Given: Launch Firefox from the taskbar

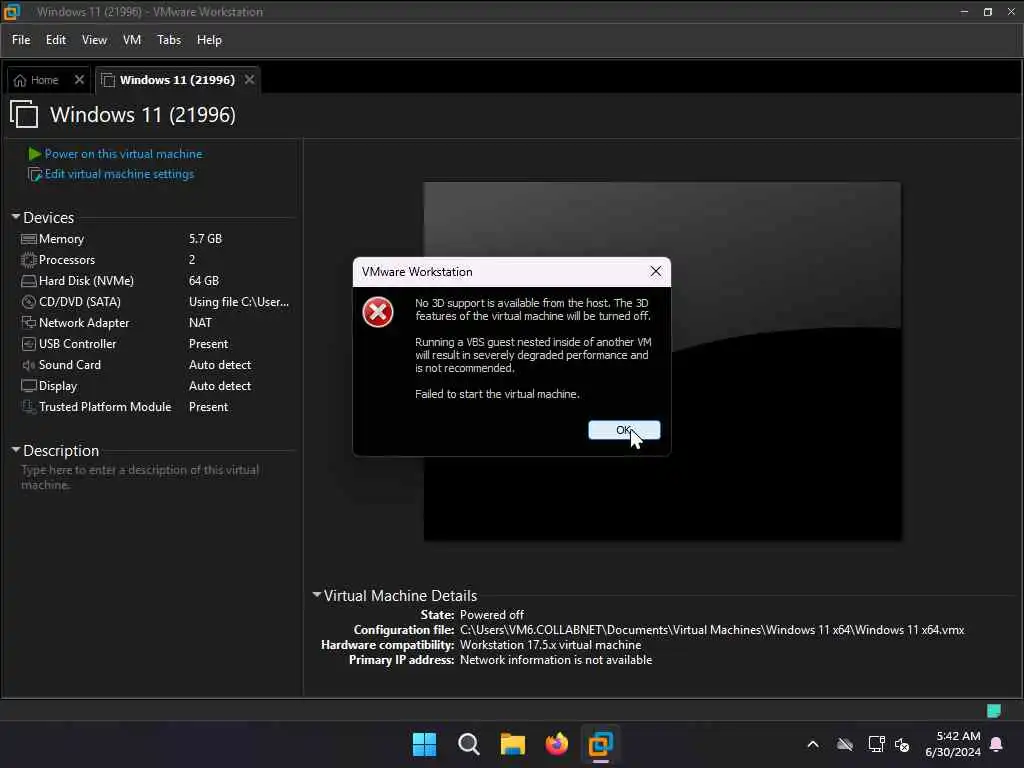Looking at the screenshot, I should coord(556,744).
